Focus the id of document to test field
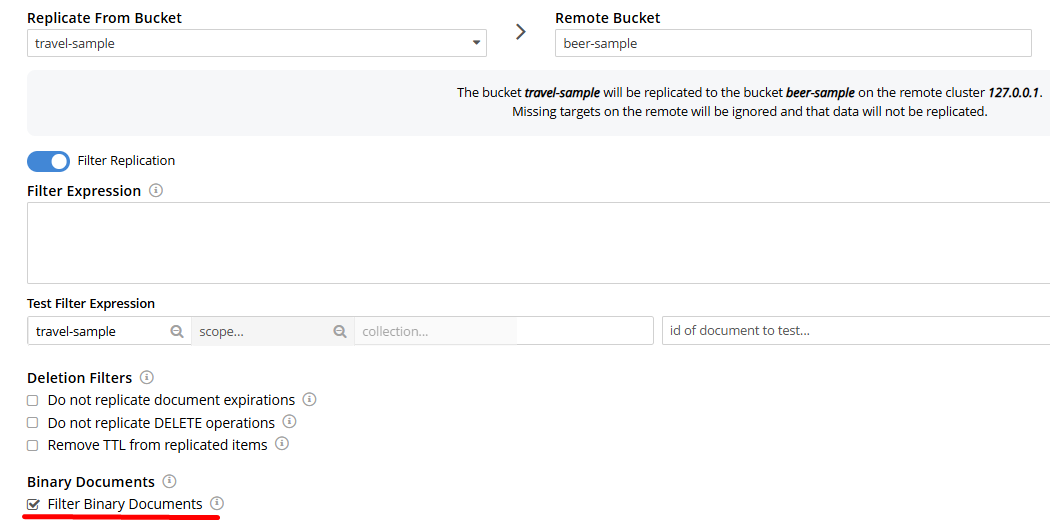The height and width of the screenshot is (528, 1050). pos(856,330)
